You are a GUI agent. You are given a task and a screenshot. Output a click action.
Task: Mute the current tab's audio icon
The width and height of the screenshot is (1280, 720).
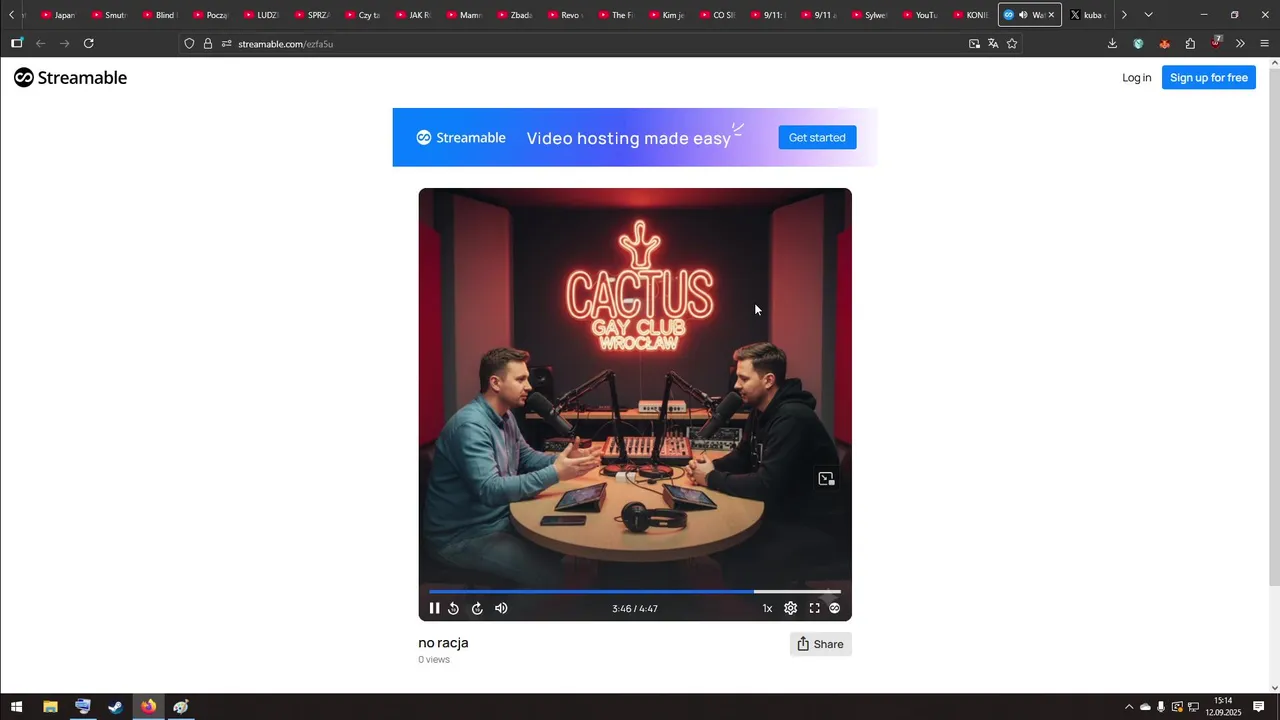click(x=1023, y=15)
